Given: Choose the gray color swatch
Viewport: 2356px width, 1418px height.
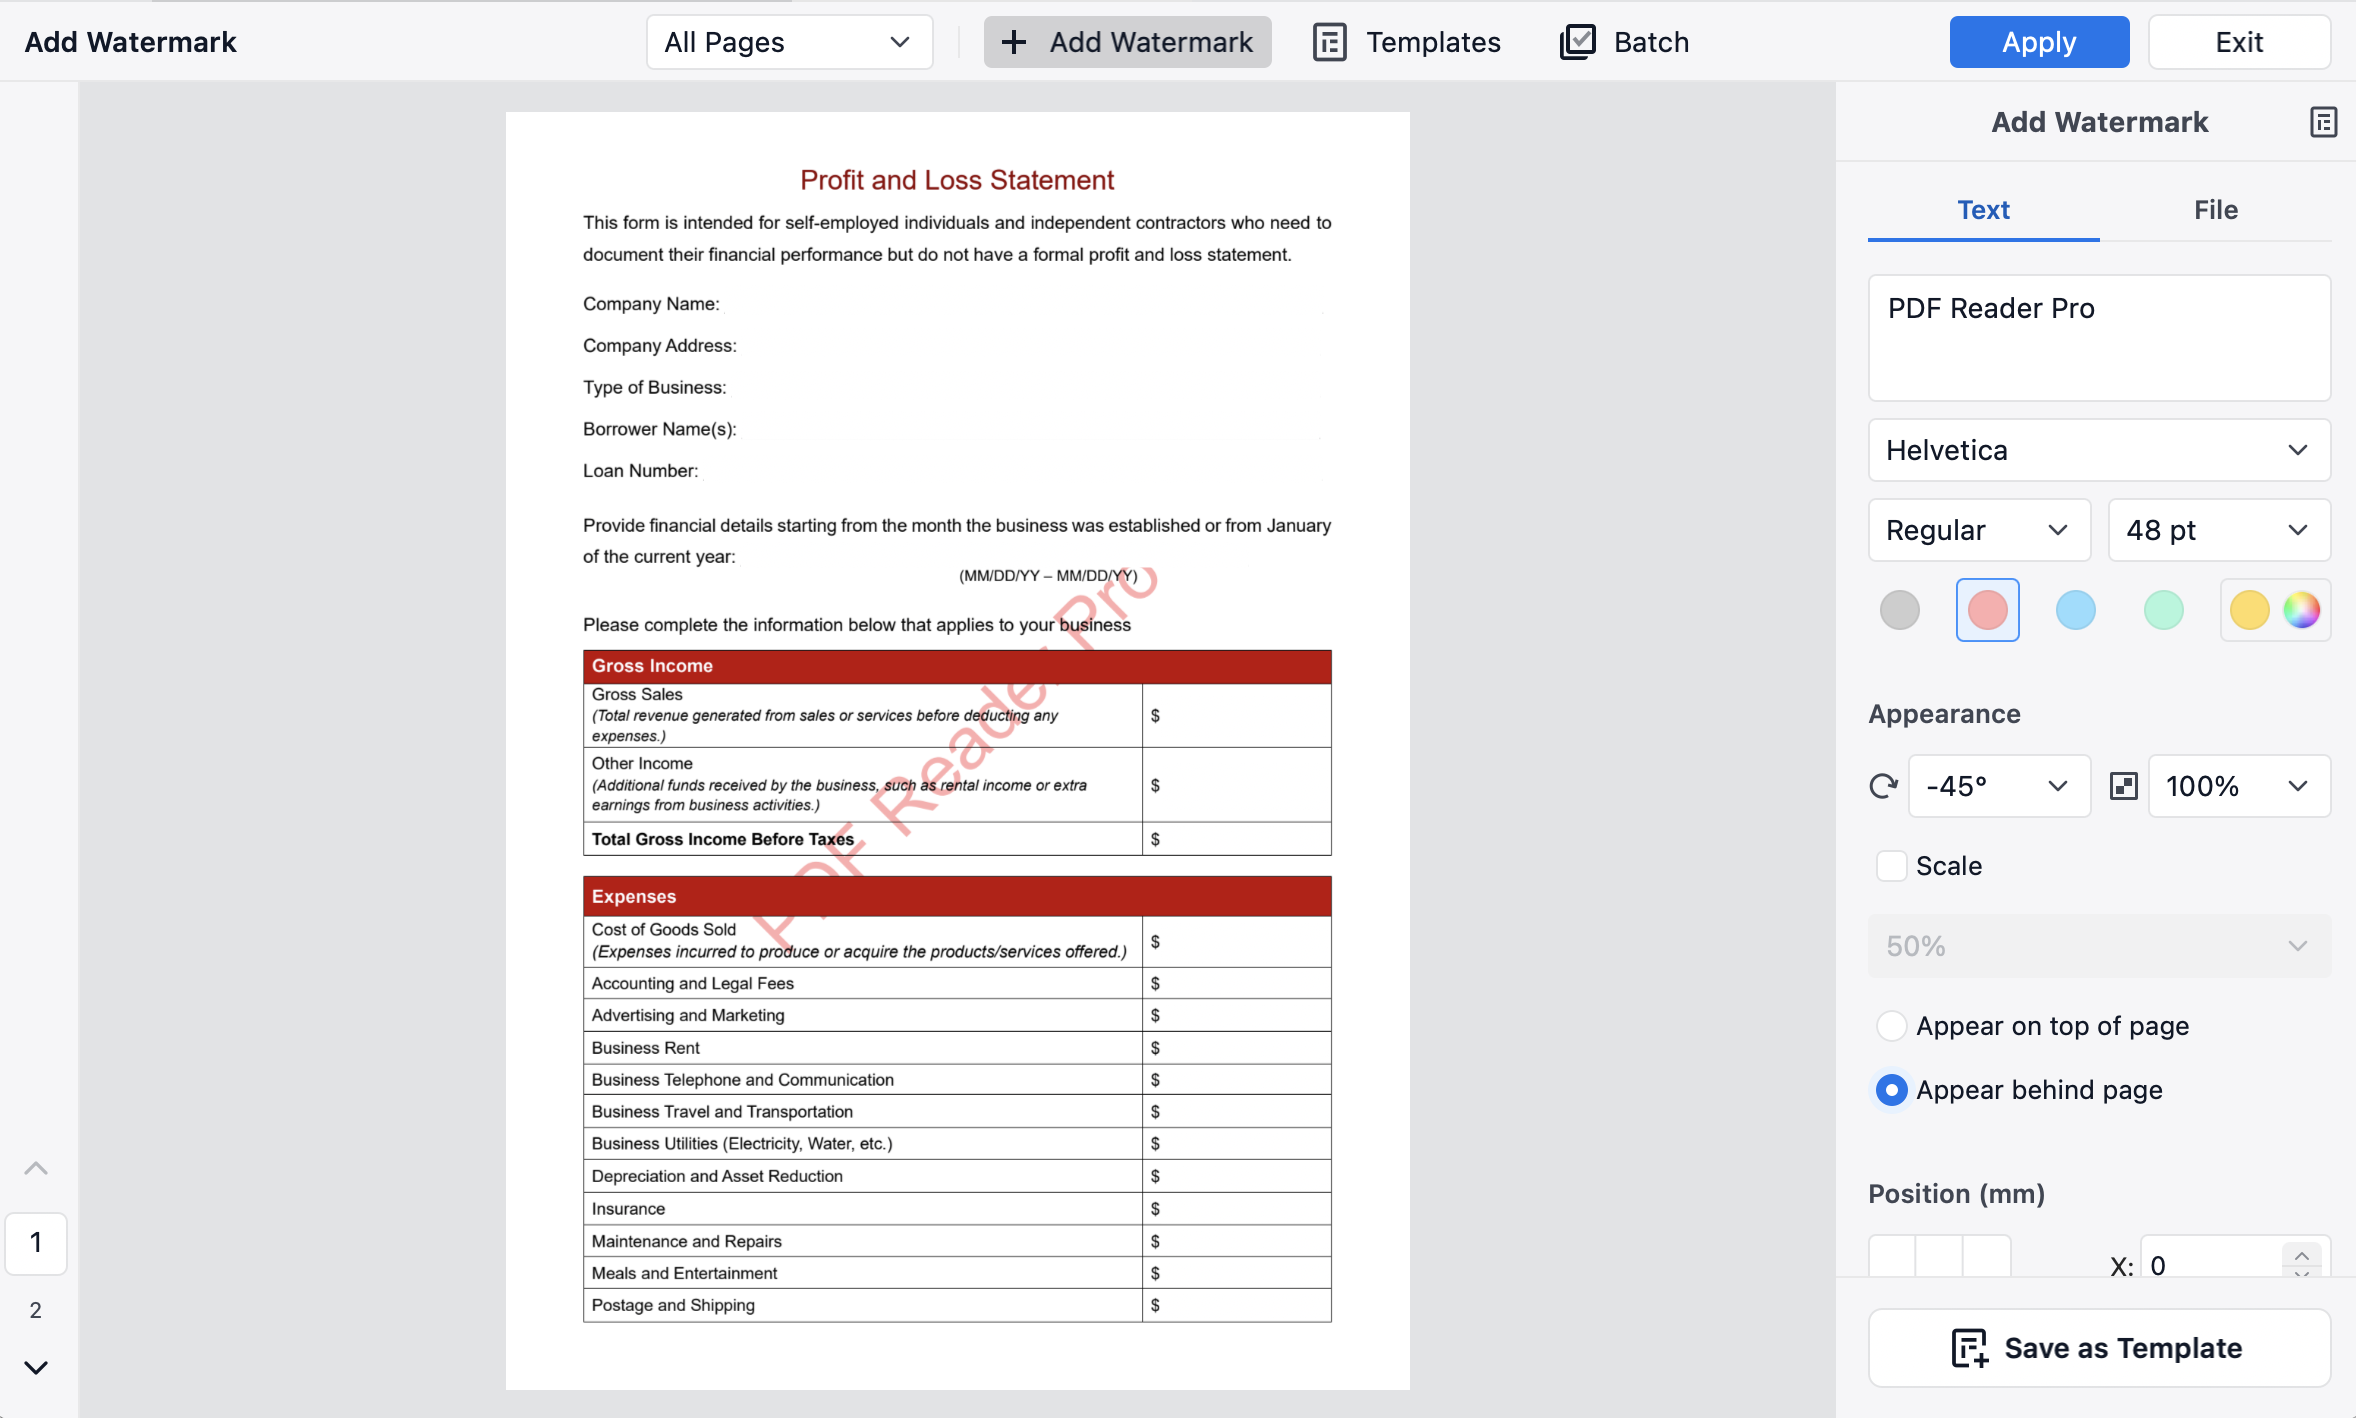Looking at the screenshot, I should click(1899, 610).
